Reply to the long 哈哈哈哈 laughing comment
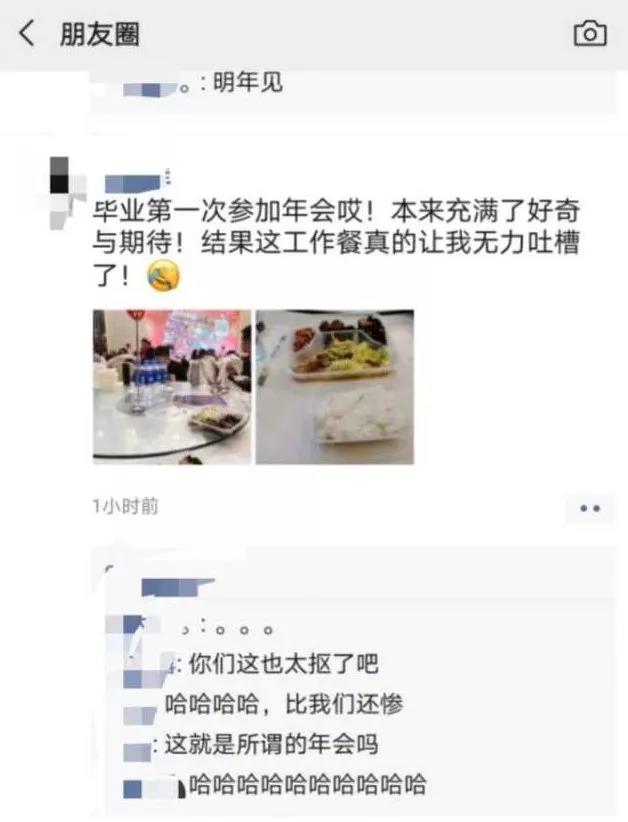628x822 pixels. click(x=308, y=785)
